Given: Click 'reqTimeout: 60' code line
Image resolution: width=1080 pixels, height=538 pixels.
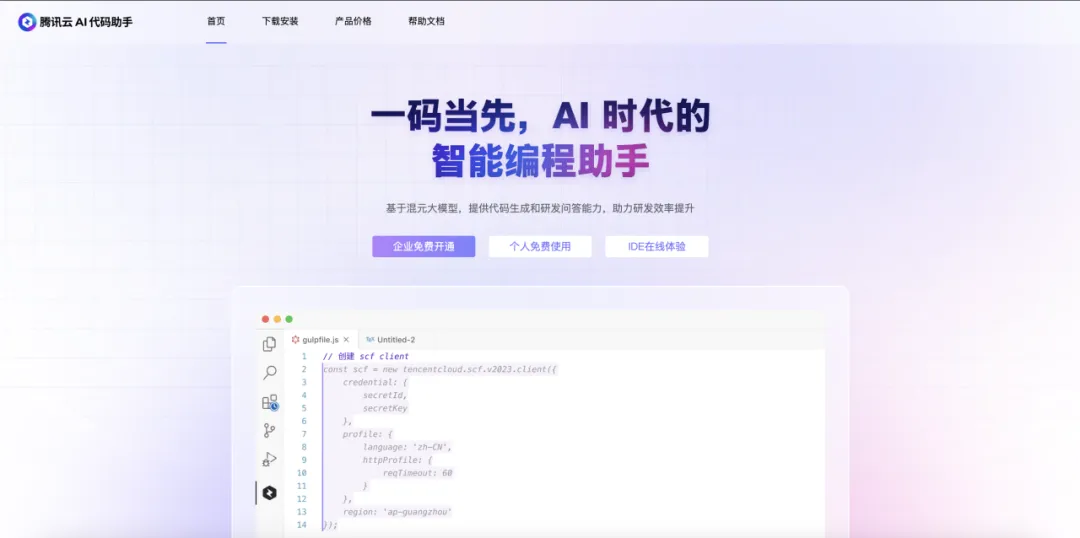Looking at the screenshot, I should click(x=418, y=473).
